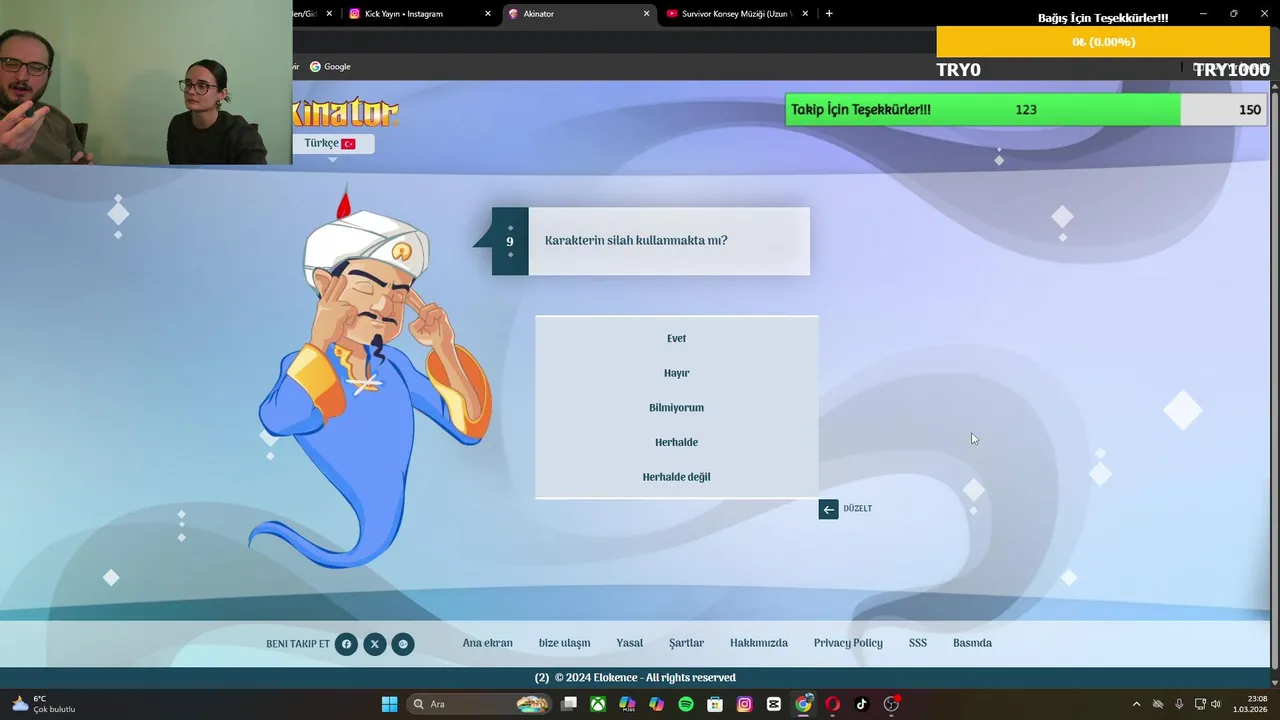This screenshot has width=1280, height=720.
Task: Click the webcam overlay video
Action: click(146, 82)
